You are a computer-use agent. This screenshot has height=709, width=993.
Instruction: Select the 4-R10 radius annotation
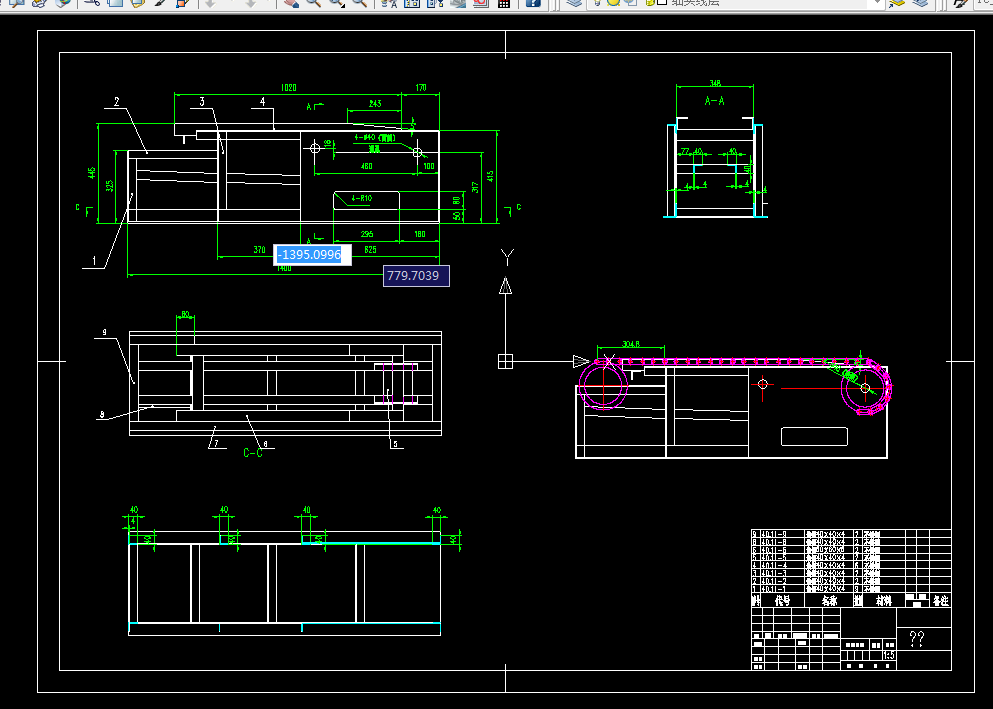(x=362, y=198)
